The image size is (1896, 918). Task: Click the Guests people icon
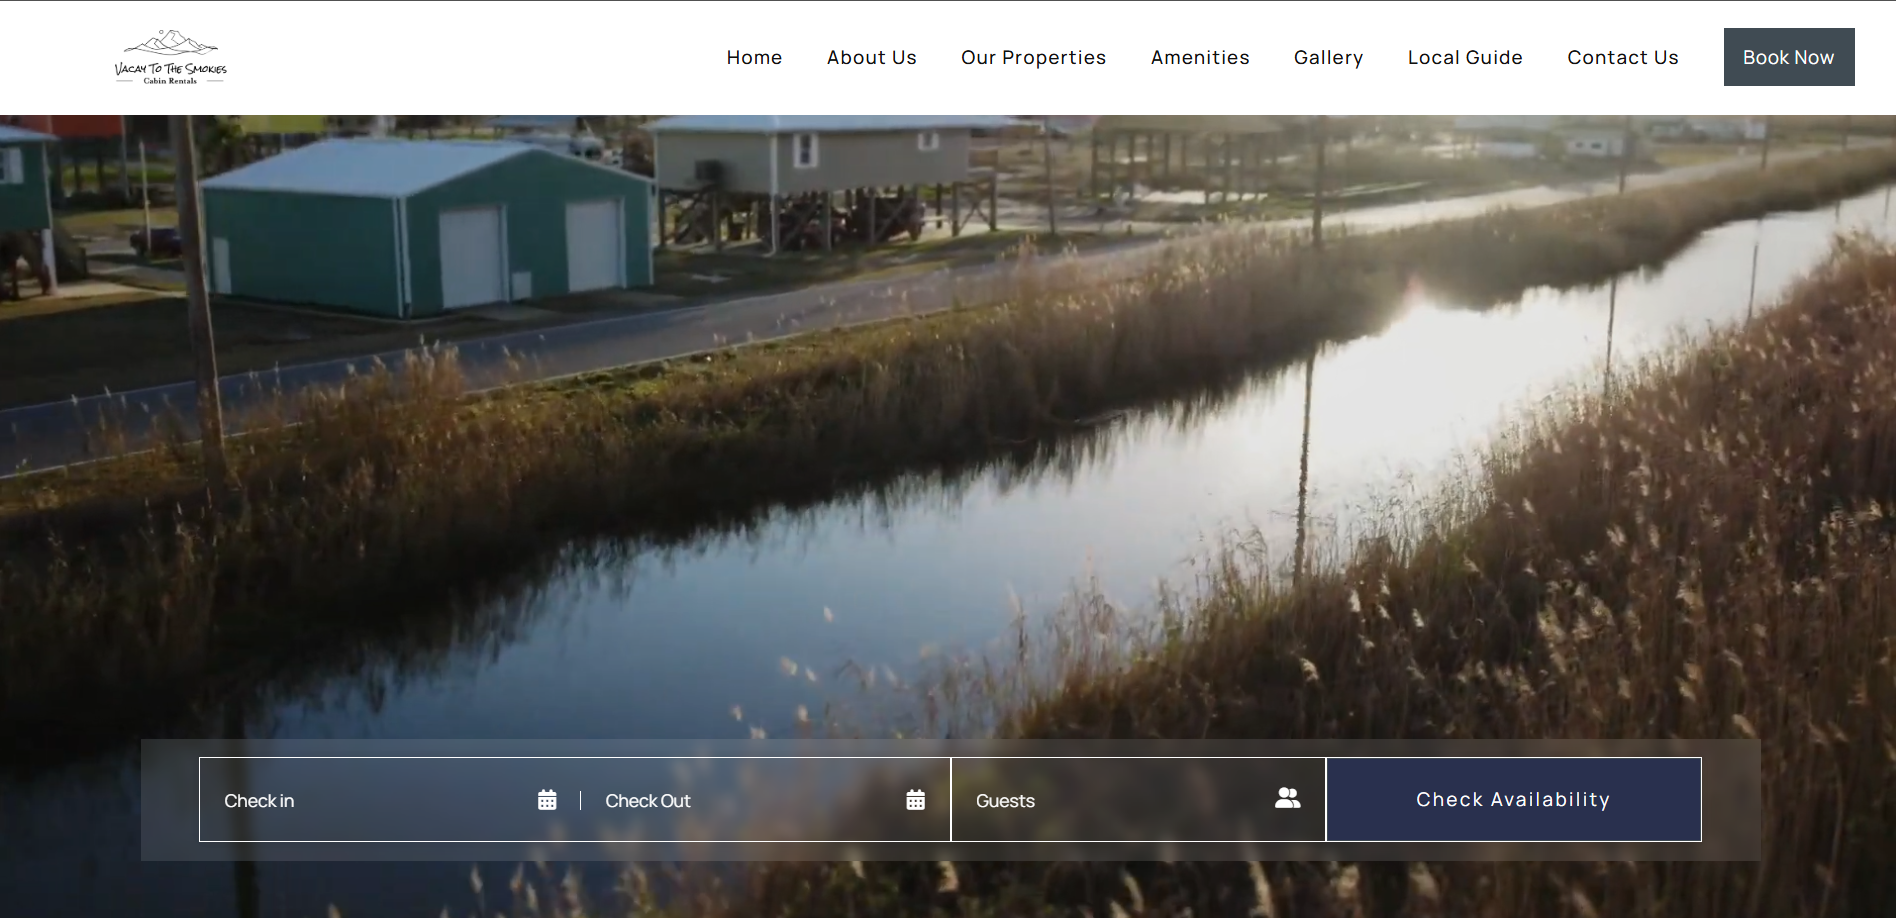[1287, 798]
